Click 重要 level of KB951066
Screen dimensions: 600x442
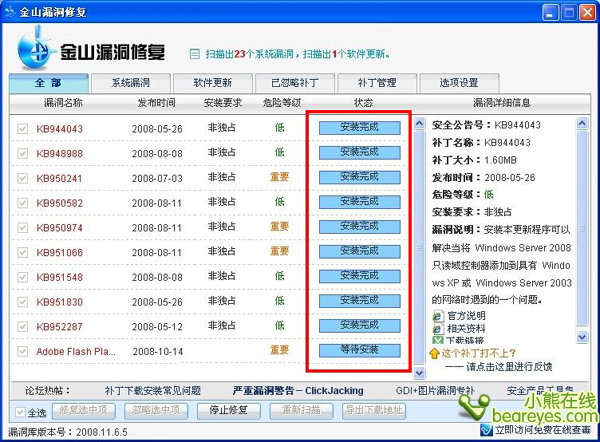click(279, 251)
